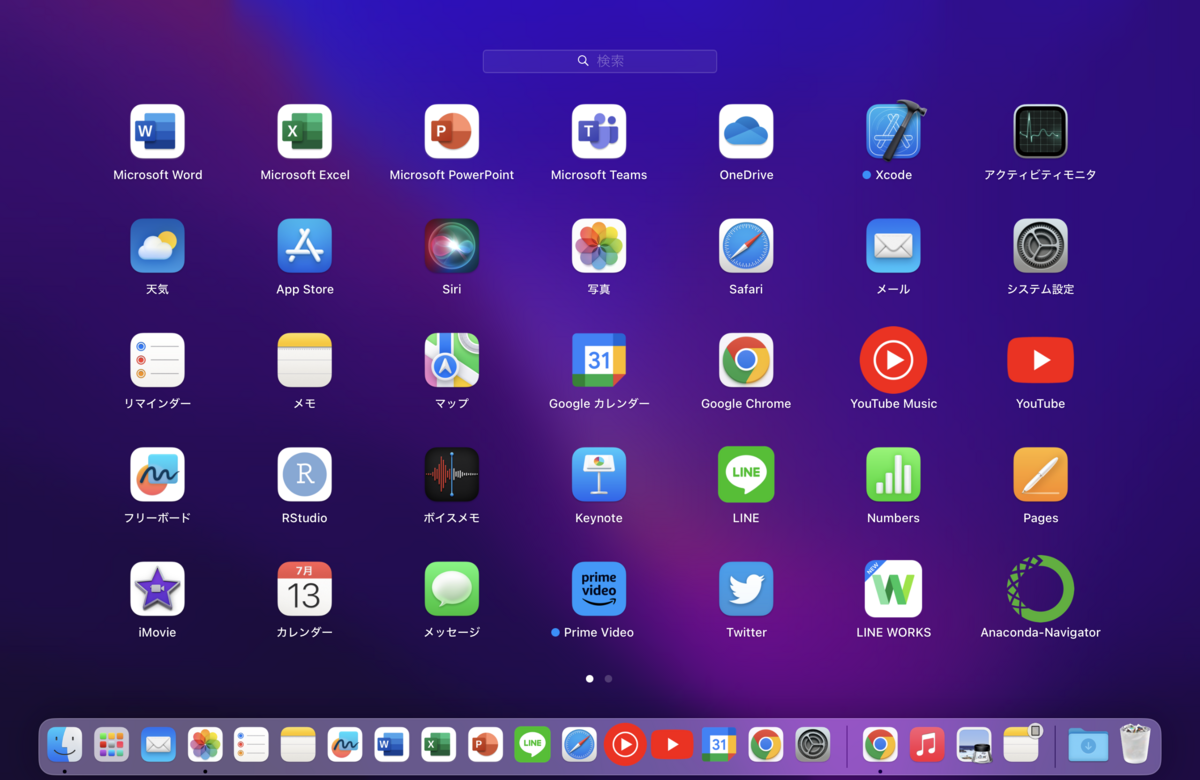This screenshot has width=1200, height=780.
Task: Open メール app in the Launchpad grid
Action: (893, 246)
